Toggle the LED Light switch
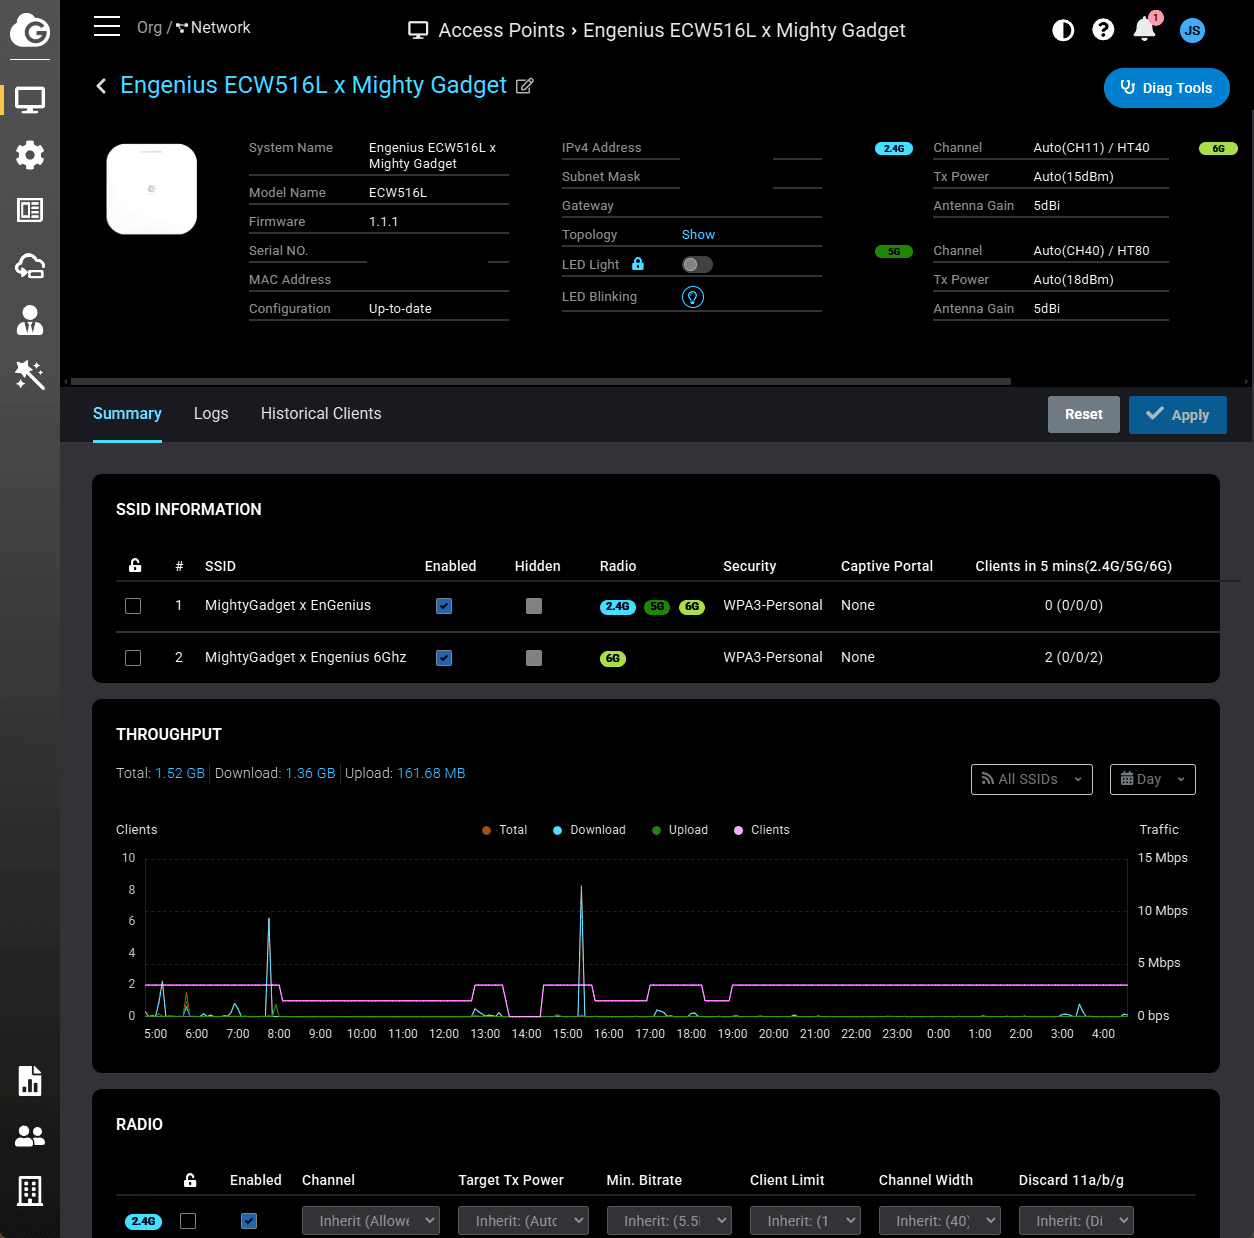 tap(697, 265)
